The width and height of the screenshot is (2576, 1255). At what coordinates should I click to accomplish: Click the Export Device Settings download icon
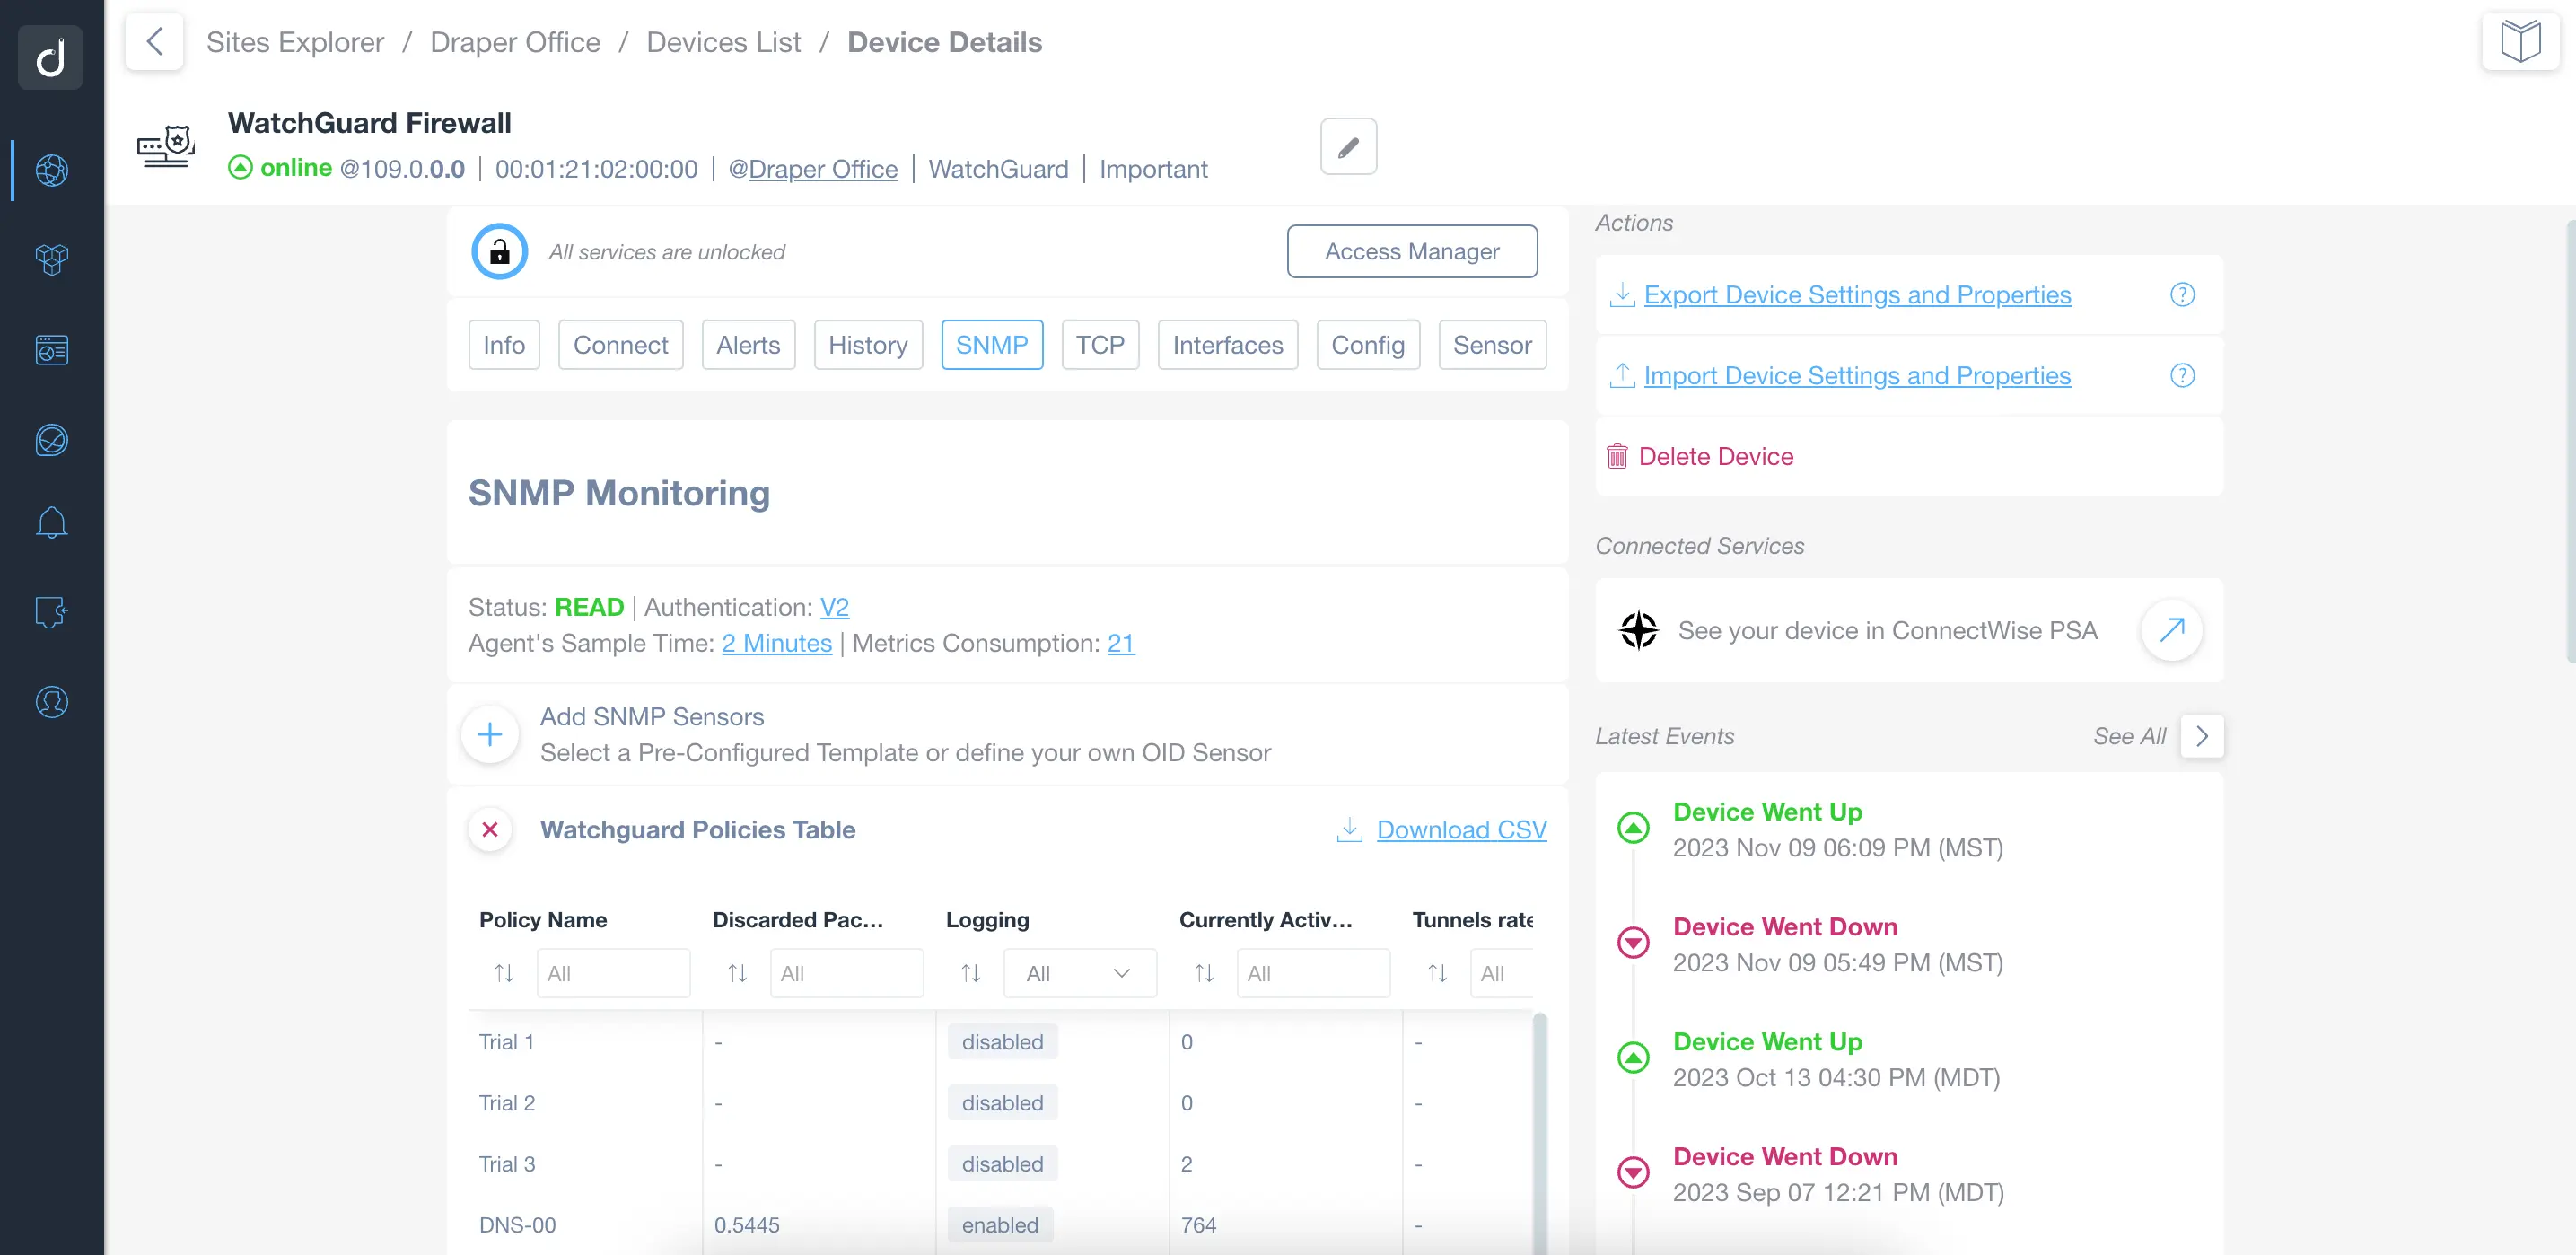click(1622, 294)
